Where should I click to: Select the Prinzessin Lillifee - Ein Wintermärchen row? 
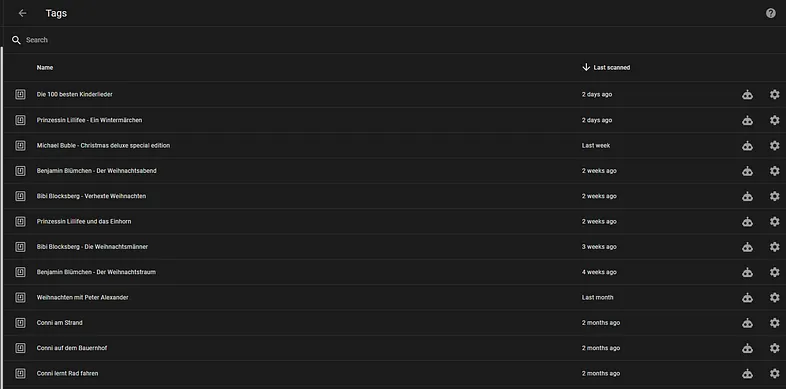(x=394, y=120)
